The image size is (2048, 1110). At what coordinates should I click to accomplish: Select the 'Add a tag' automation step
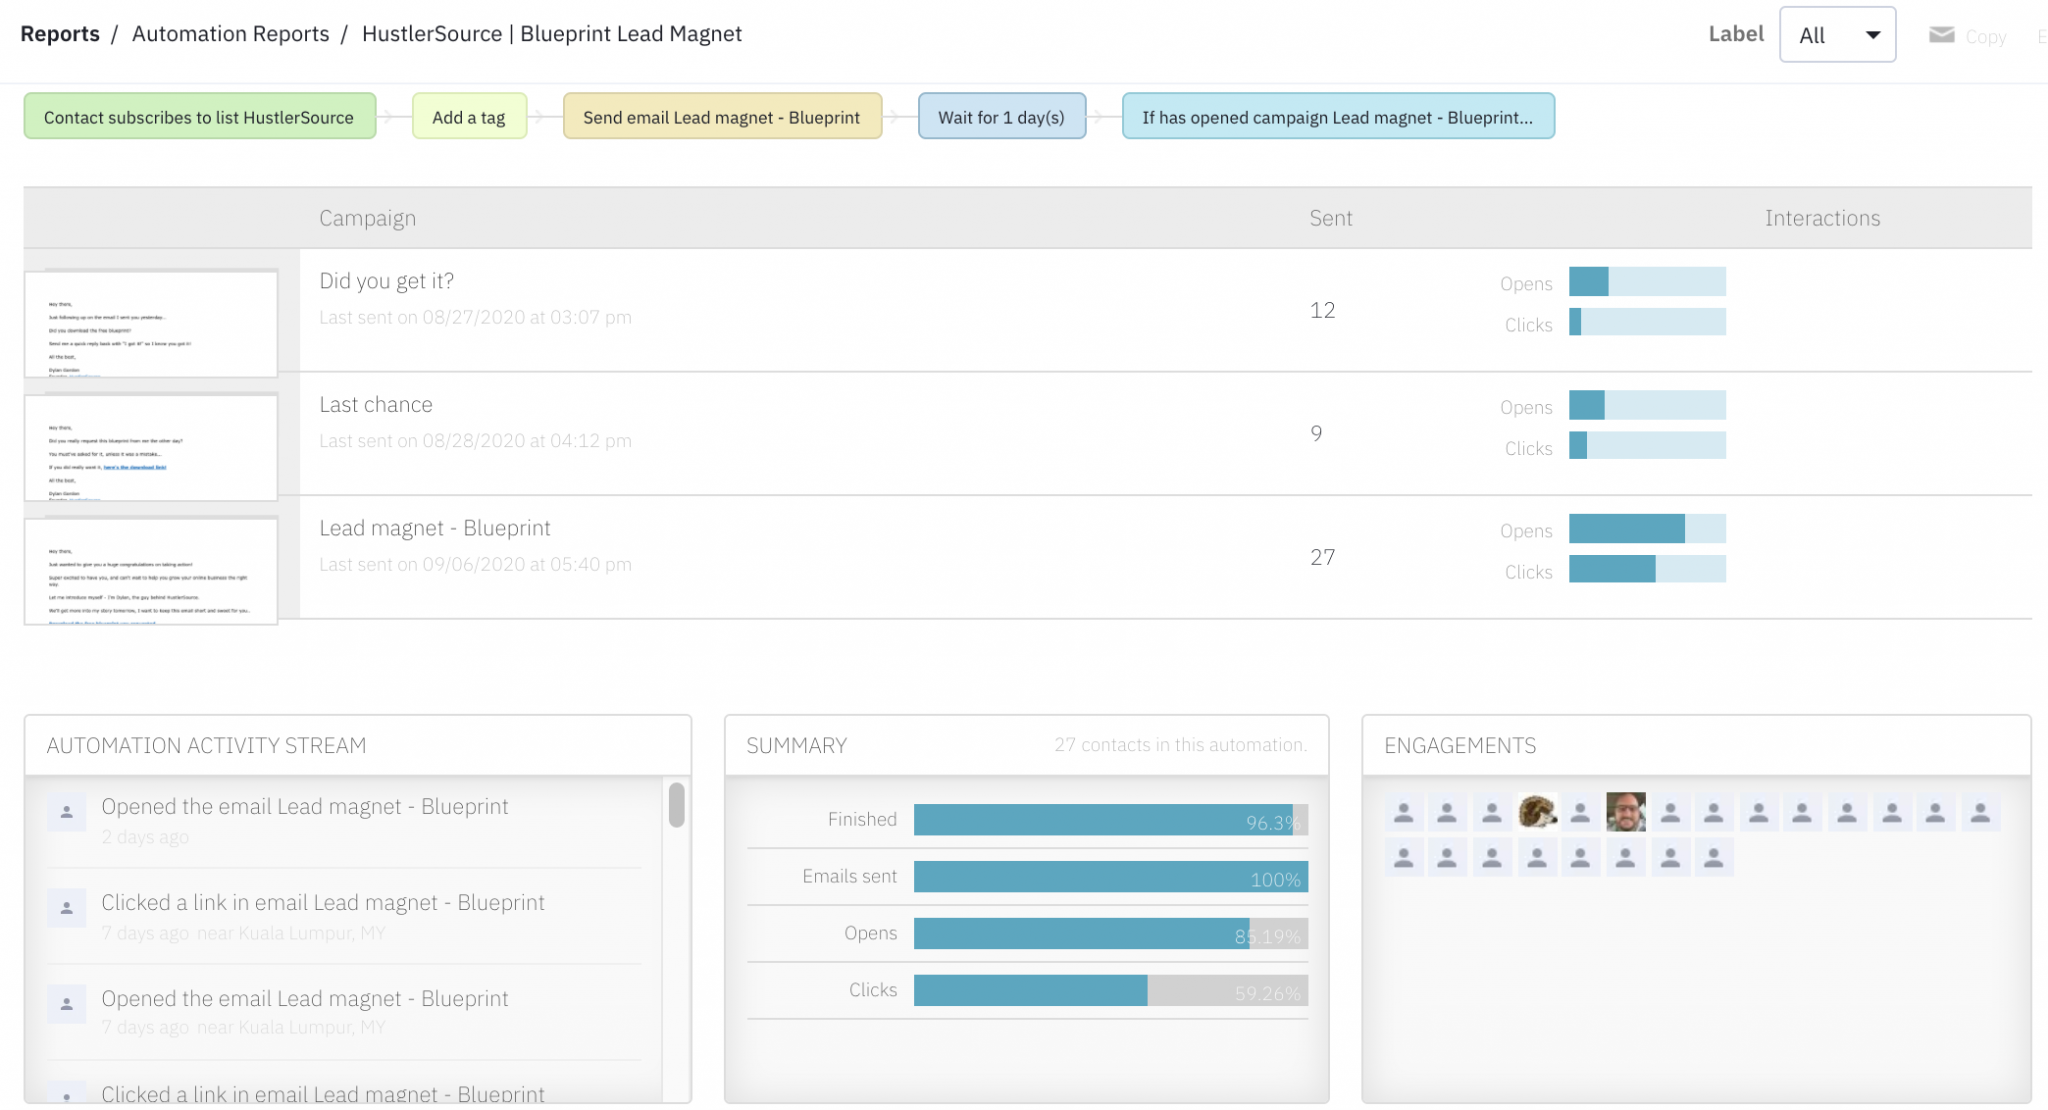coord(468,117)
